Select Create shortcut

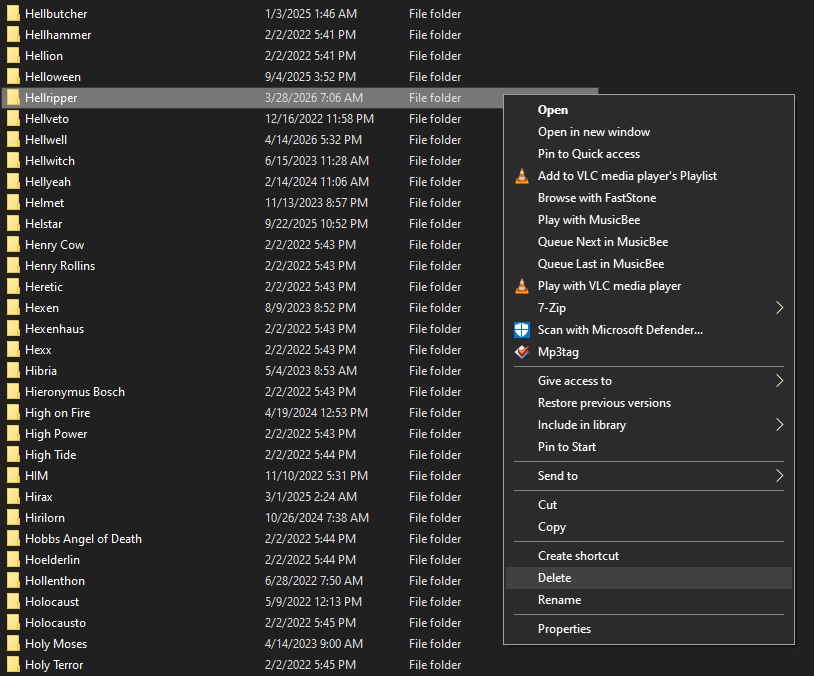click(578, 556)
